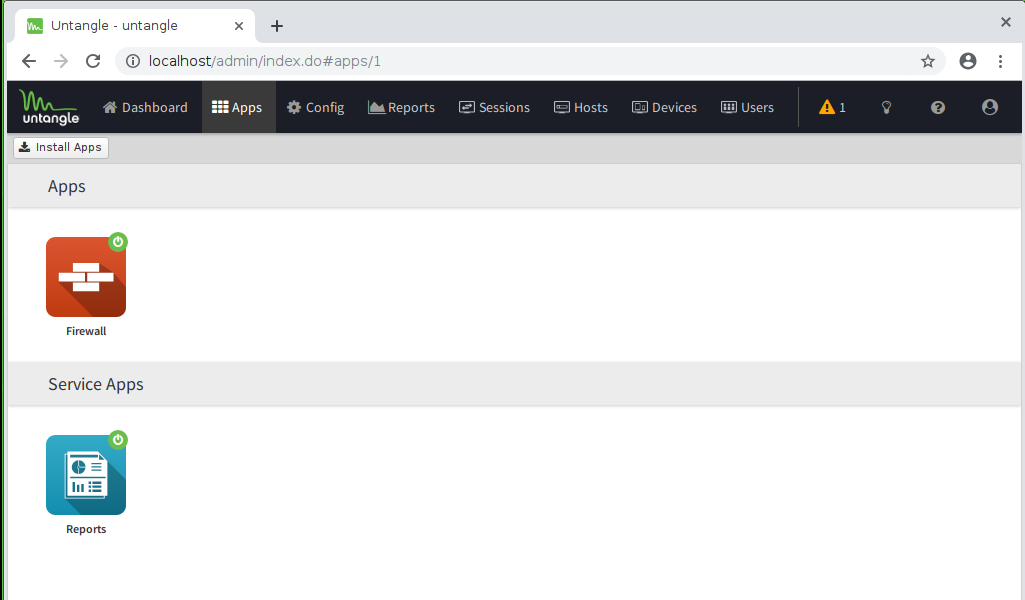Click the Untangle logo
The height and width of the screenshot is (600, 1025).
[49, 107]
